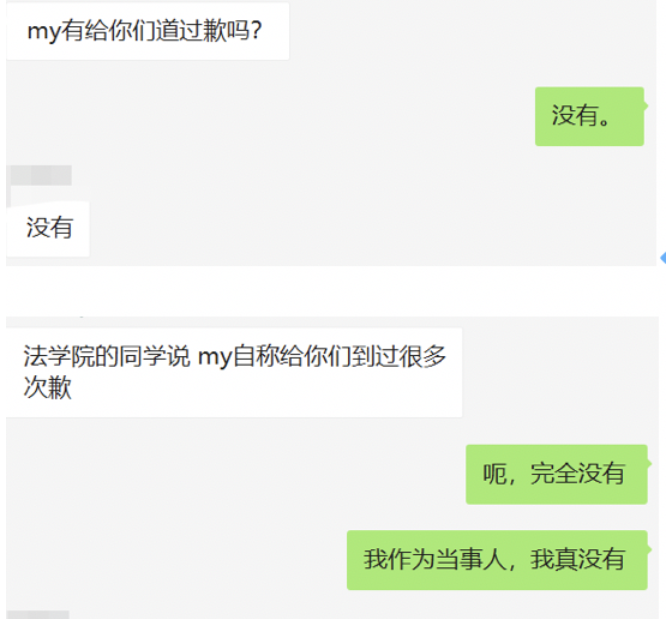
Task: Click the '道过歉' text in the top message
Action: click(x=190, y=31)
